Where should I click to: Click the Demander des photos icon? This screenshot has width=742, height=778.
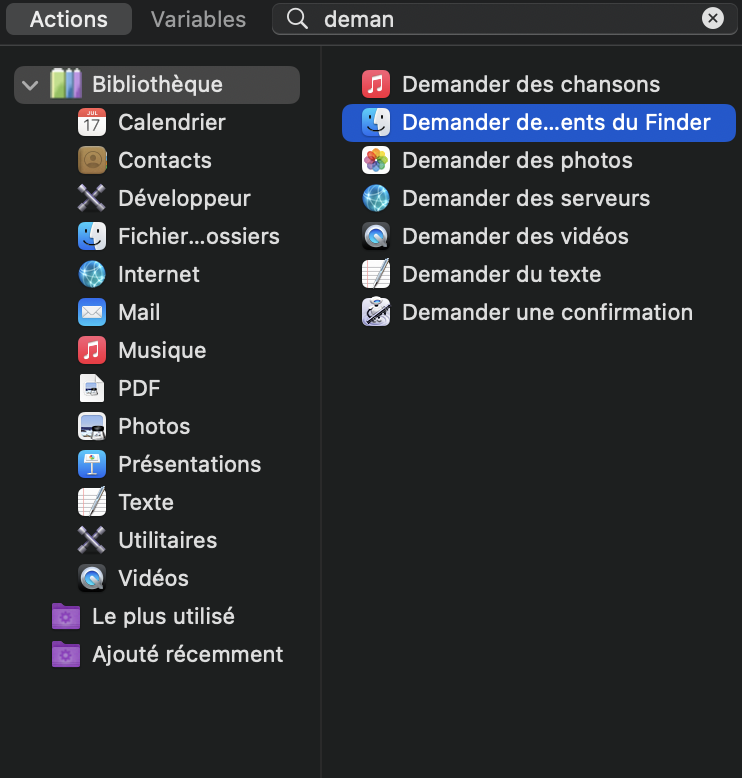click(376, 161)
